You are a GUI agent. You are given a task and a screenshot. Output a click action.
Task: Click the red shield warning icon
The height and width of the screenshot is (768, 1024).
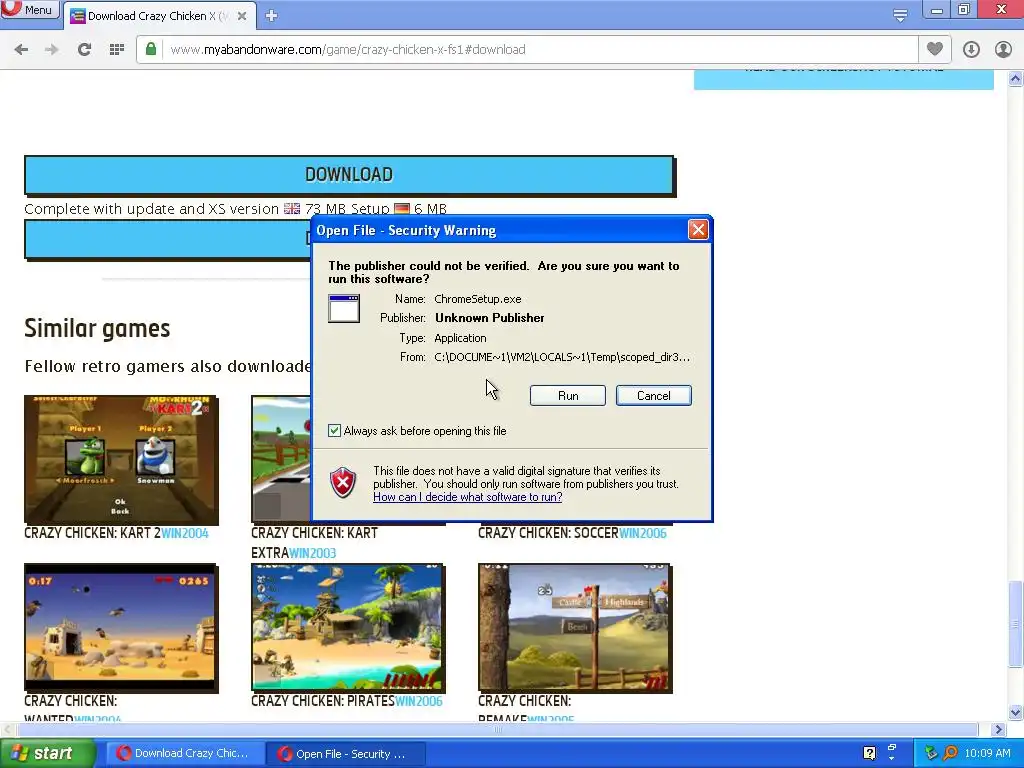click(344, 483)
